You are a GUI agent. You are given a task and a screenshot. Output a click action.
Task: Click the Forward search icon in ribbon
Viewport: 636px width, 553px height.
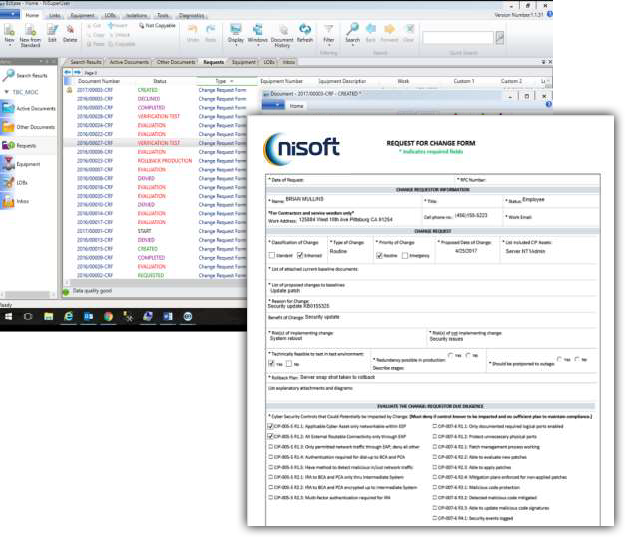click(x=389, y=33)
